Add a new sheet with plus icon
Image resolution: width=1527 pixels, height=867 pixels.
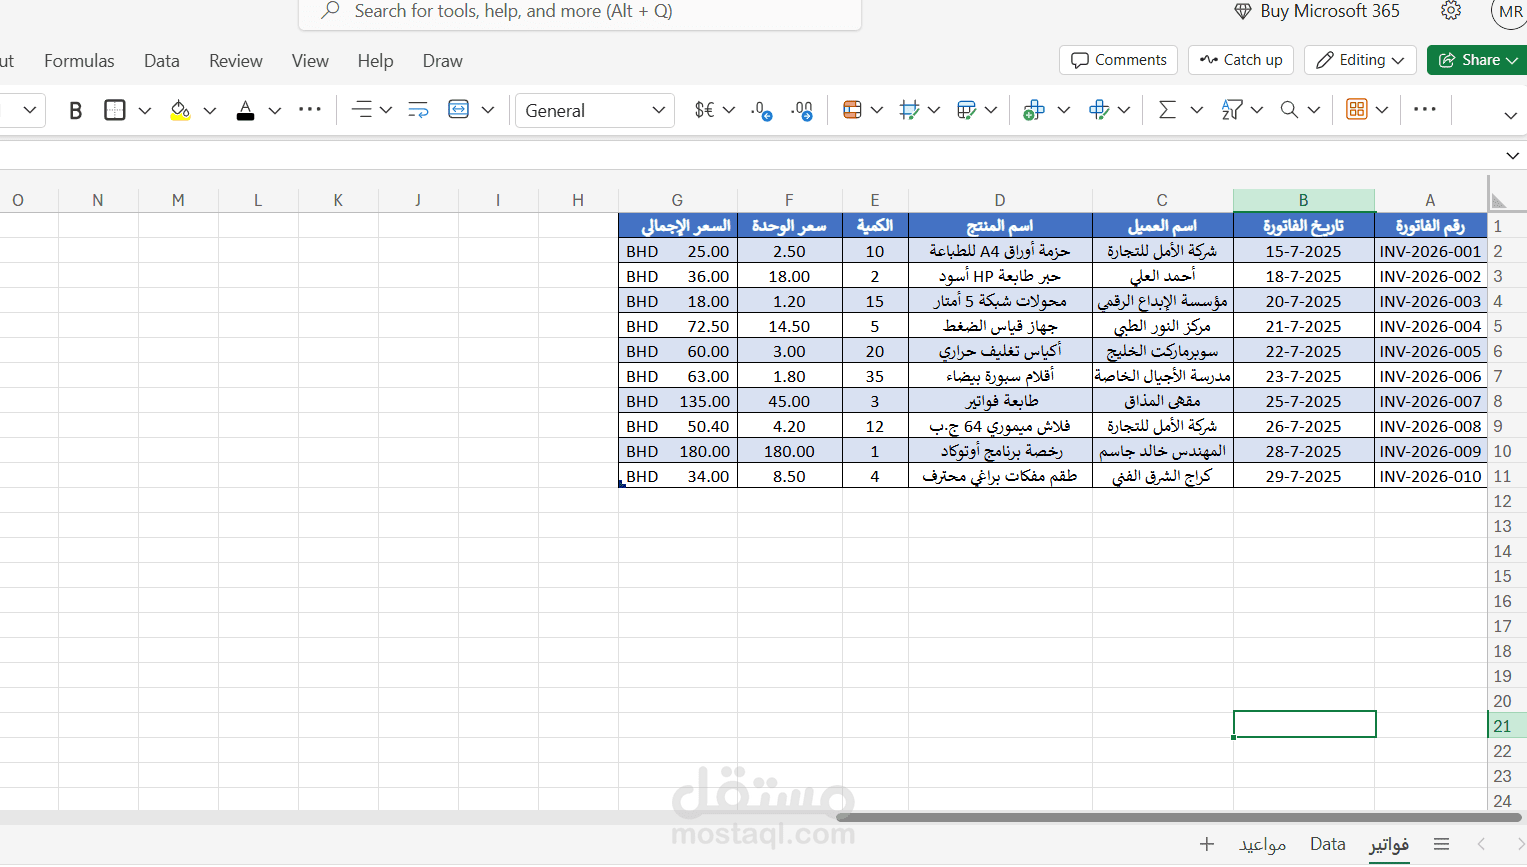pos(1207,845)
